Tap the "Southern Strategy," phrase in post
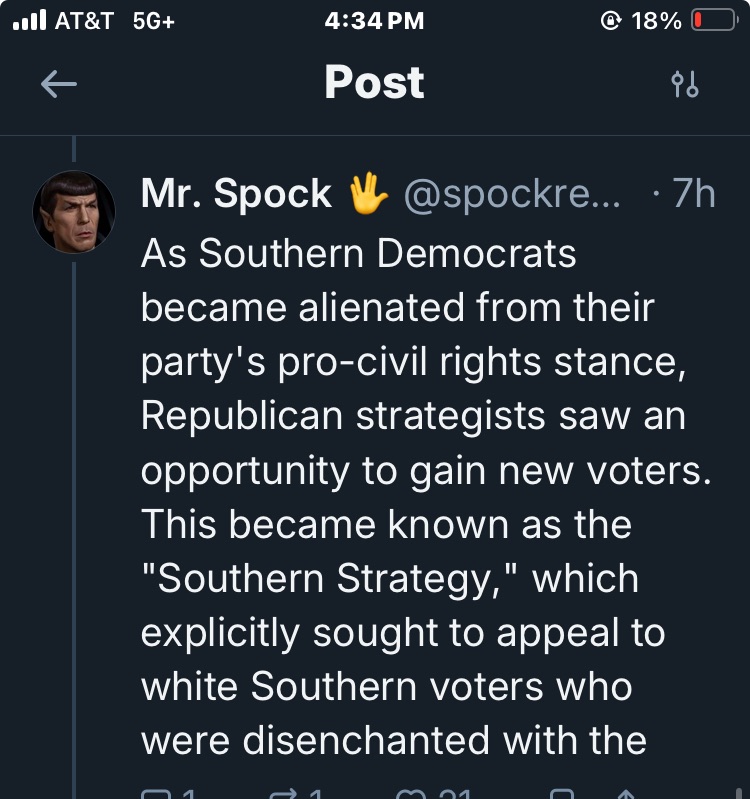Viewport: 750px width, 799px height. click(x=325, y=579)
